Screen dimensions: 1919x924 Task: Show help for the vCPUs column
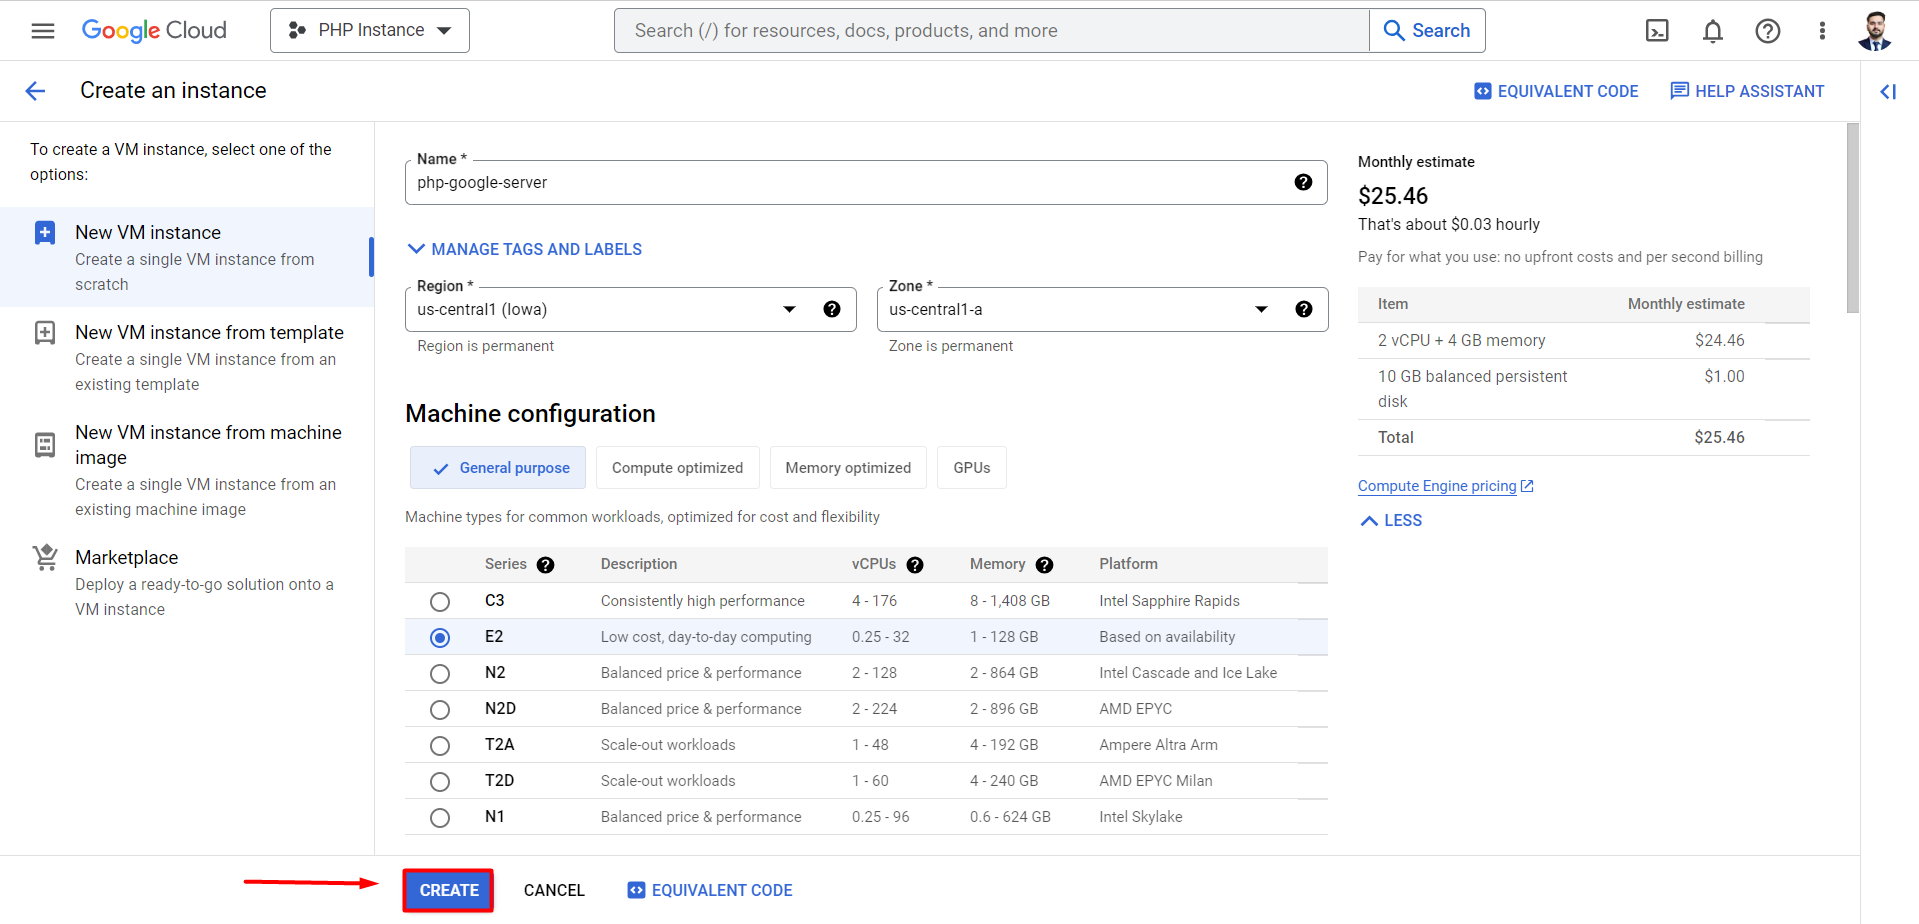[914, 565]
